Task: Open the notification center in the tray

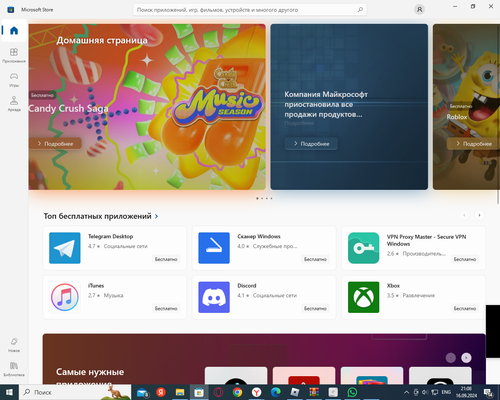Action: point(489,393)
